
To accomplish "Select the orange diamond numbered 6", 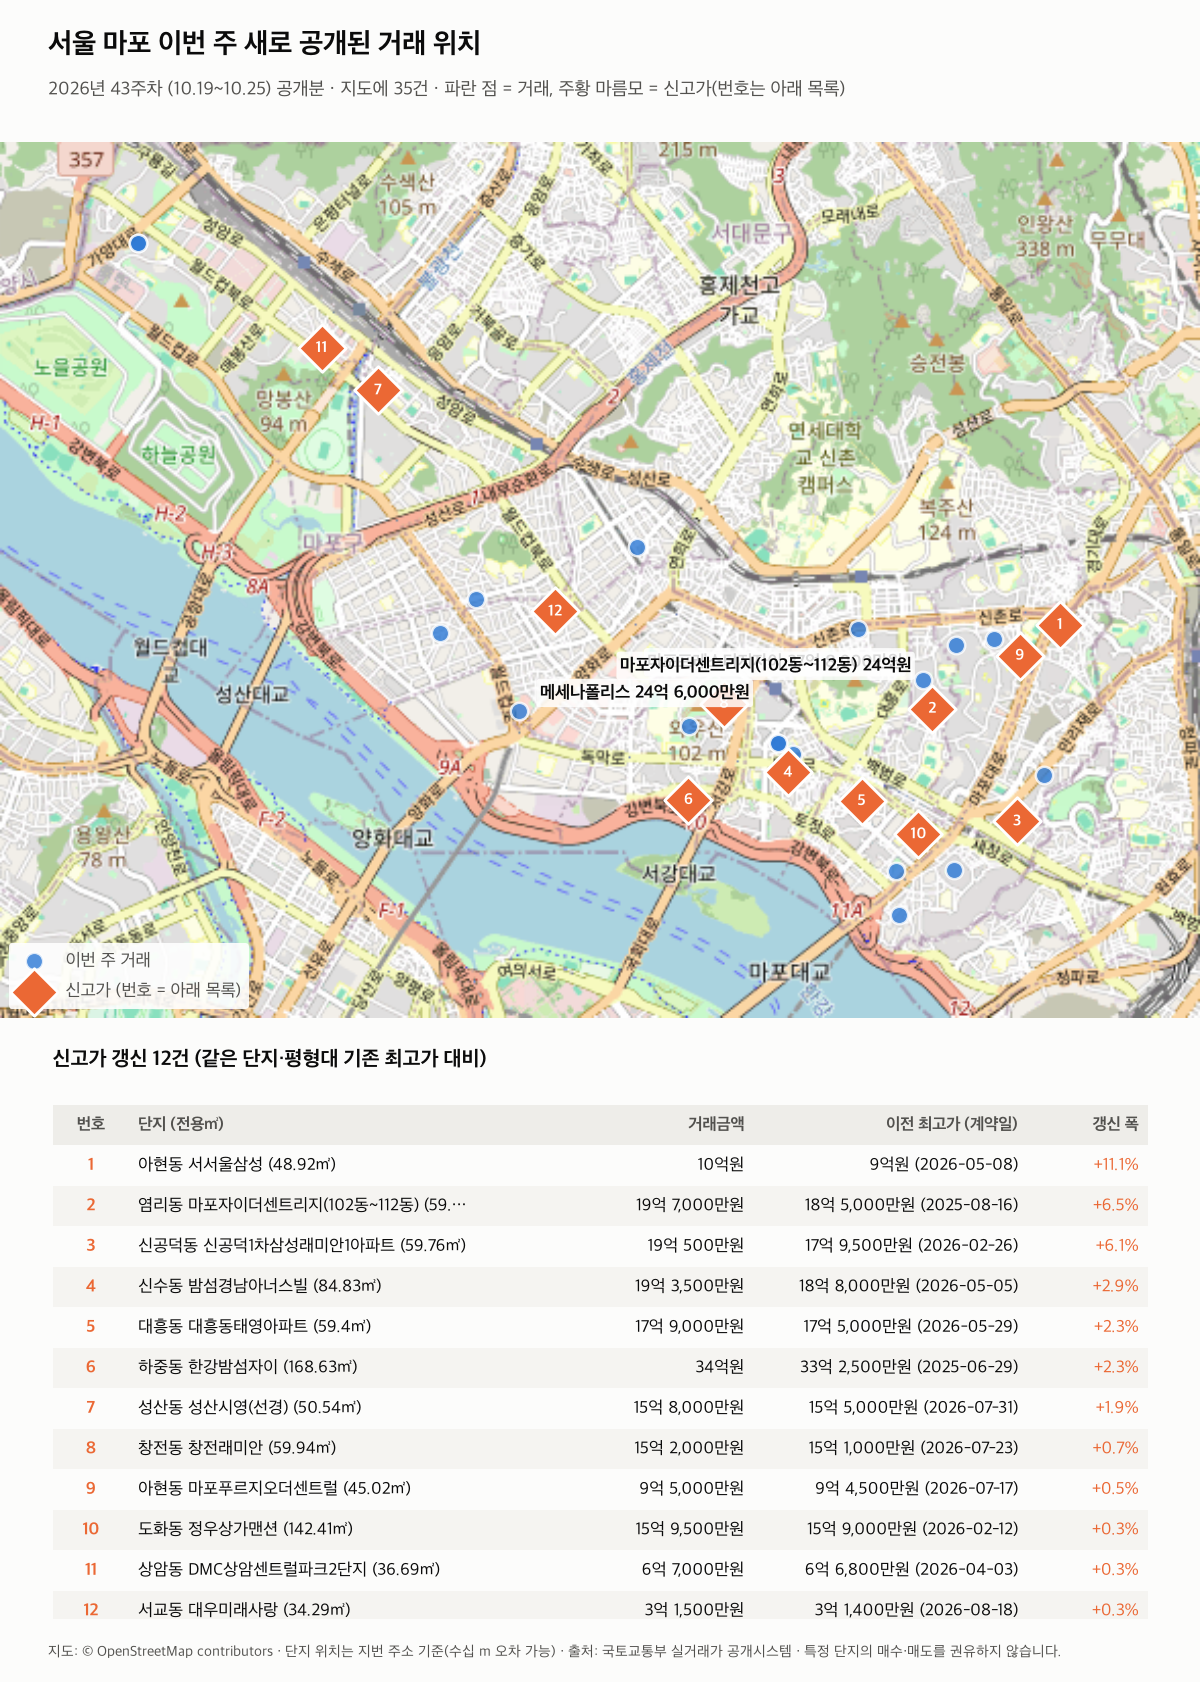I will 688,799.
